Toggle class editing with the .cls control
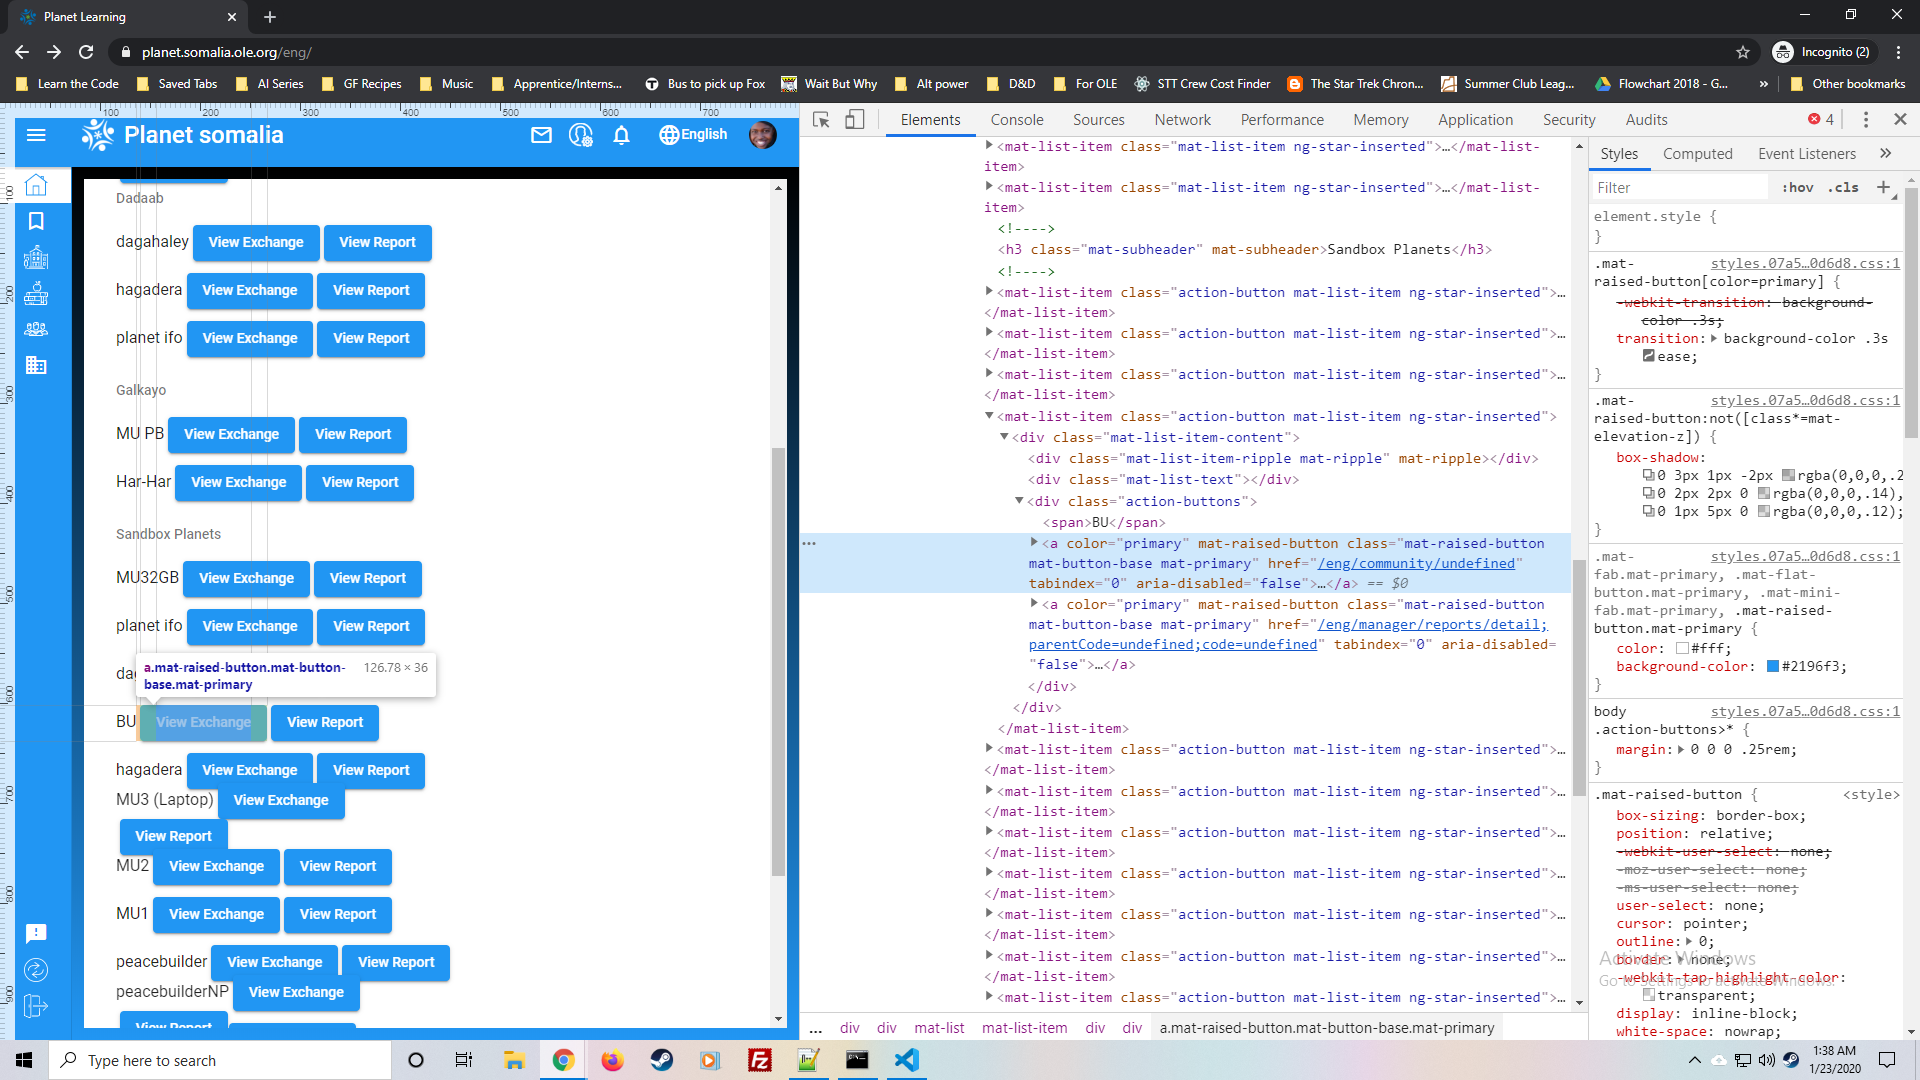The image size is (1920, 1080). coord(1843,187)
